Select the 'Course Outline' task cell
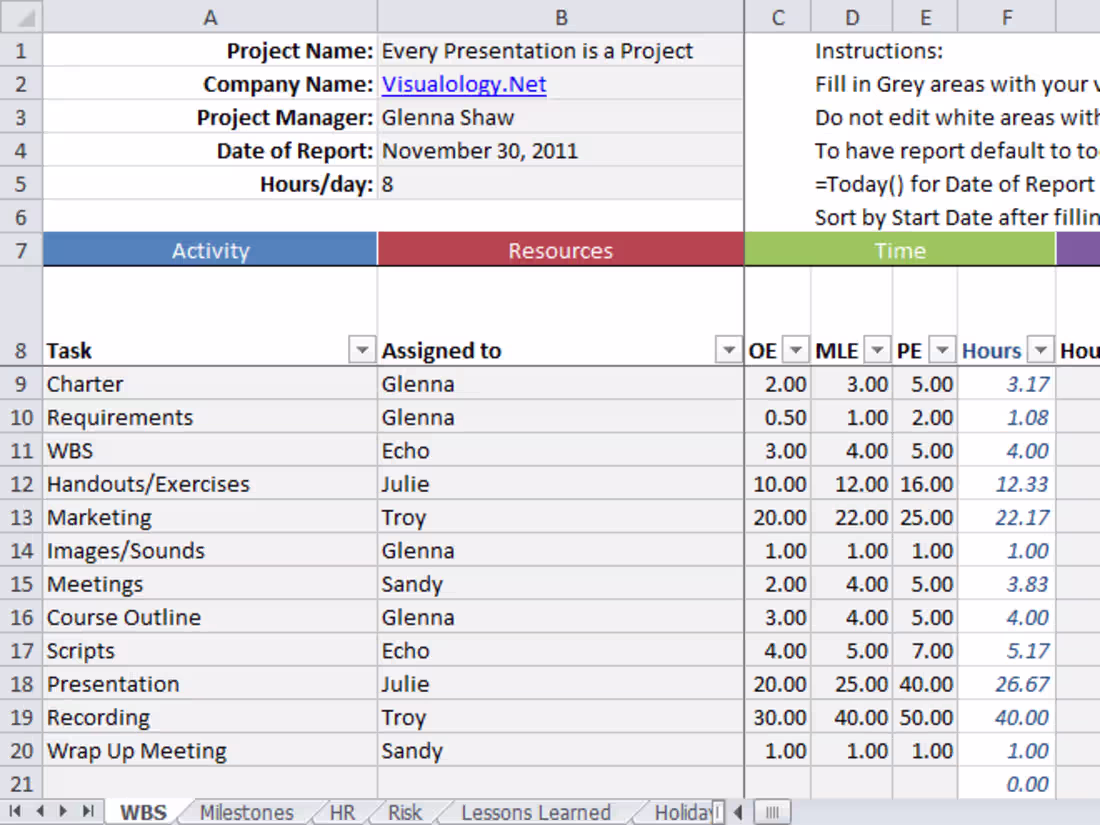1100x825 pixels. click(x=210, y=617)
